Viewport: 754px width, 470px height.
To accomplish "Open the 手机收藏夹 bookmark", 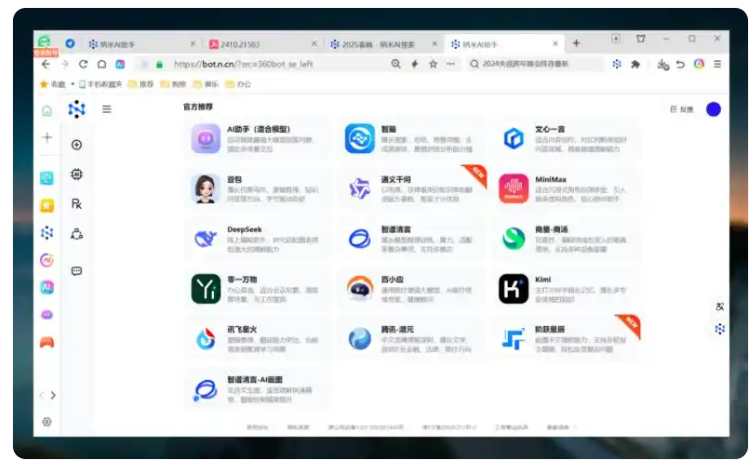I will pos(100,84).
